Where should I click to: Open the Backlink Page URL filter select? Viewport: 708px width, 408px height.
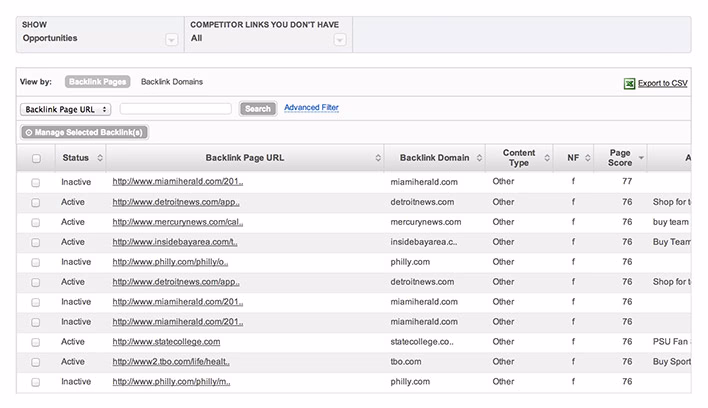[65, 108]
